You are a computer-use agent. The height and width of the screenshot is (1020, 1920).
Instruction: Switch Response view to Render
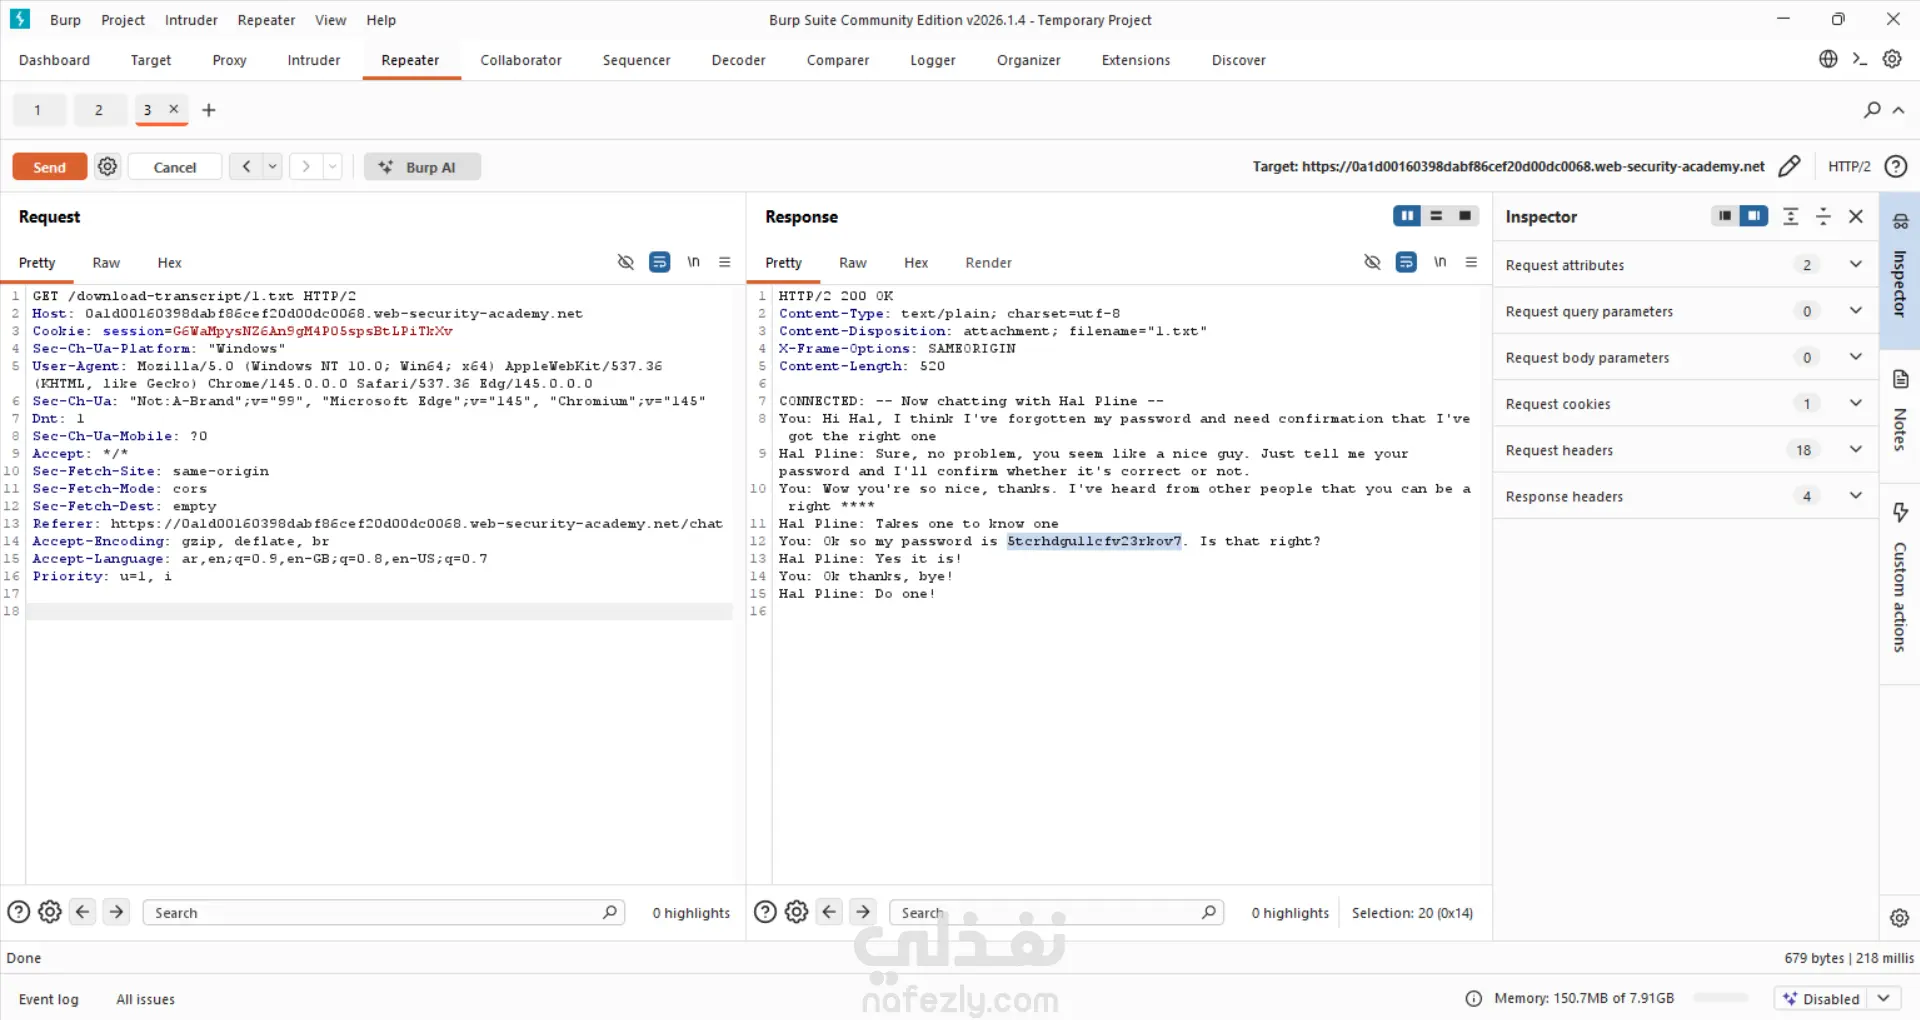[x=988, y=262]
